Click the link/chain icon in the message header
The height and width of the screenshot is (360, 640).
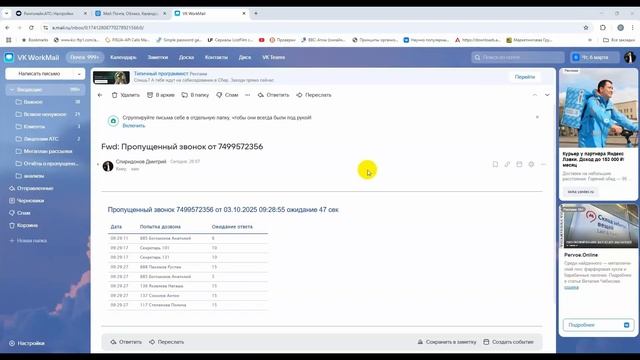[x=507, y=164]
